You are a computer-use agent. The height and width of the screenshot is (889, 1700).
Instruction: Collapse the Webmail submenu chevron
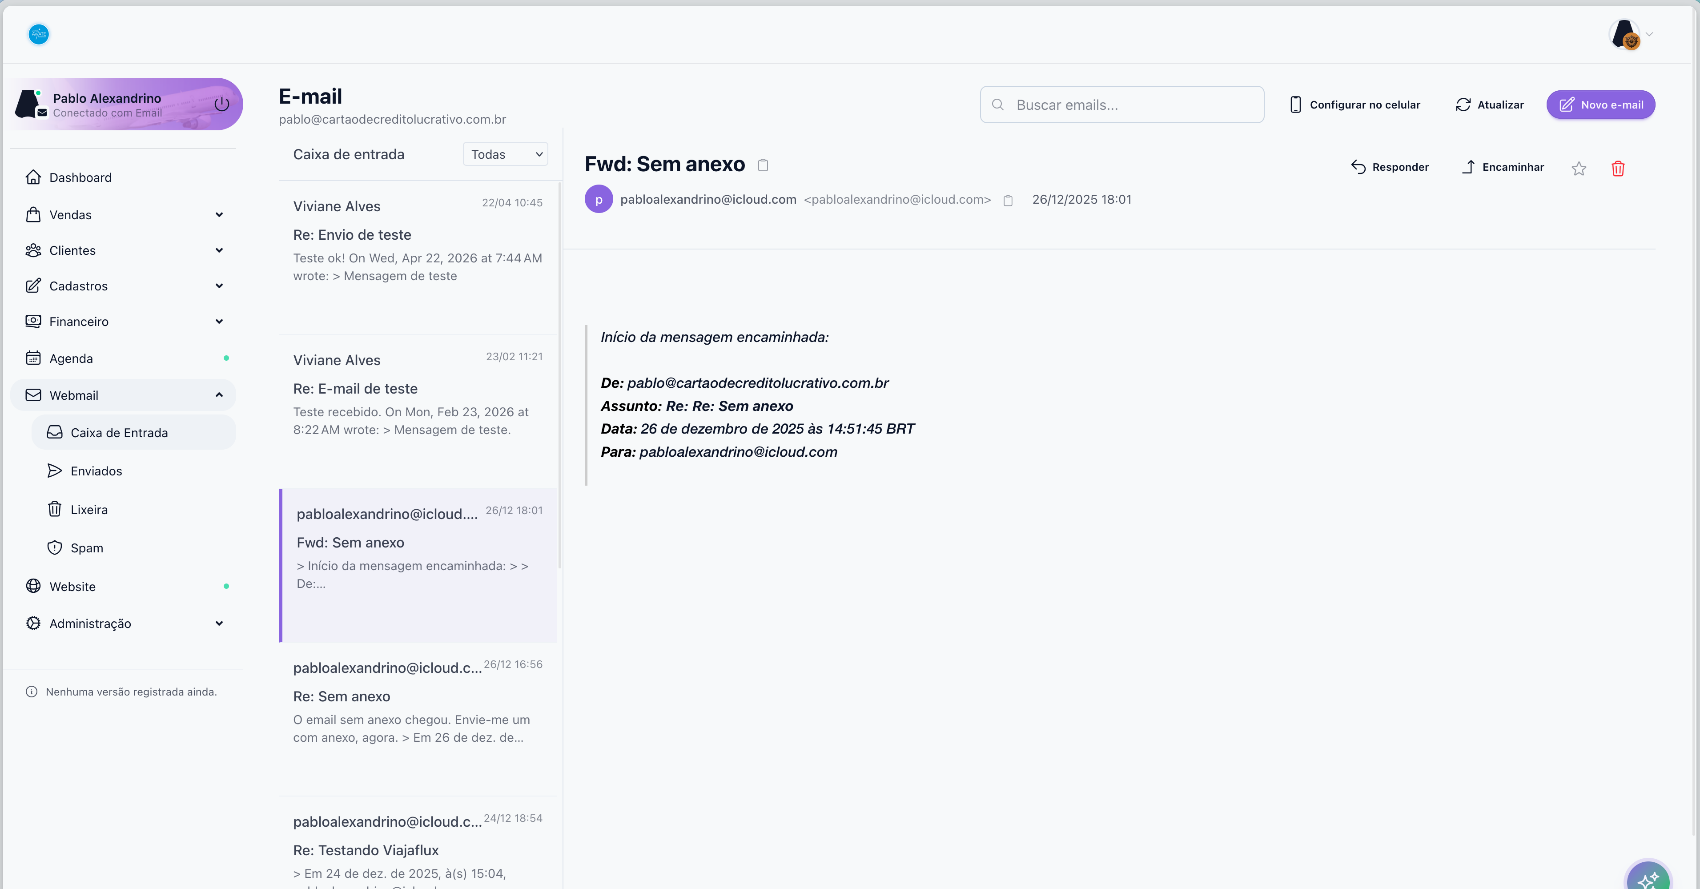[219, 395]
